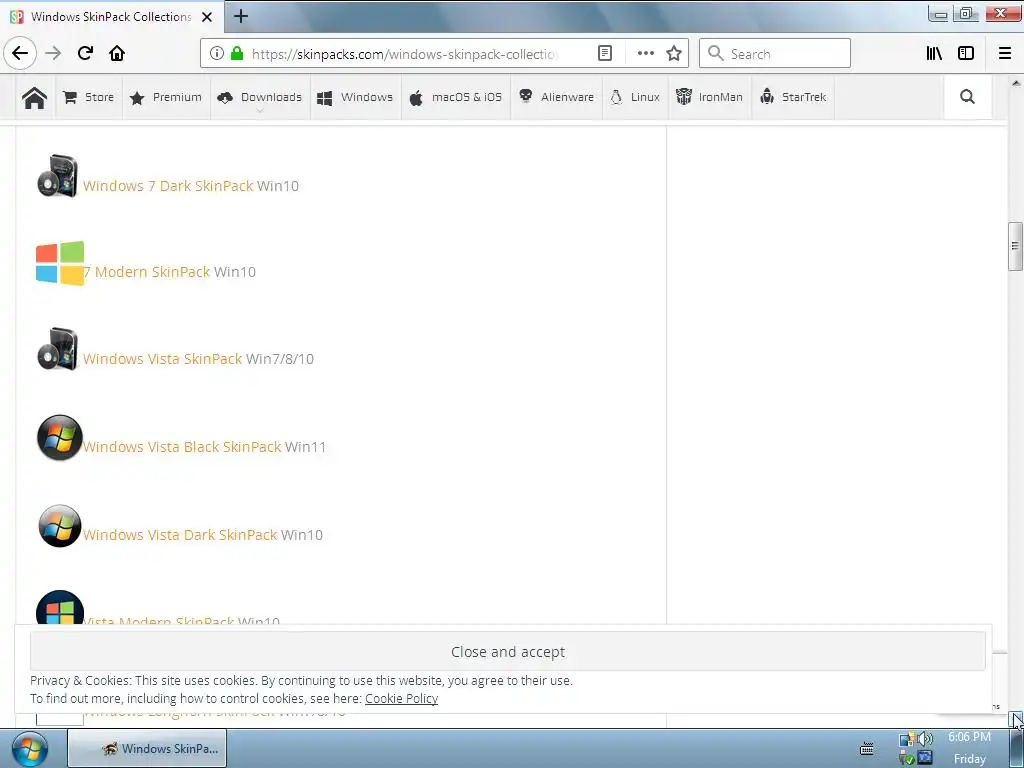The height and width of the screenshot is (768, 1024).
Task: Click the Windows Vista SkinPack box icon
Action: [57, 349]
